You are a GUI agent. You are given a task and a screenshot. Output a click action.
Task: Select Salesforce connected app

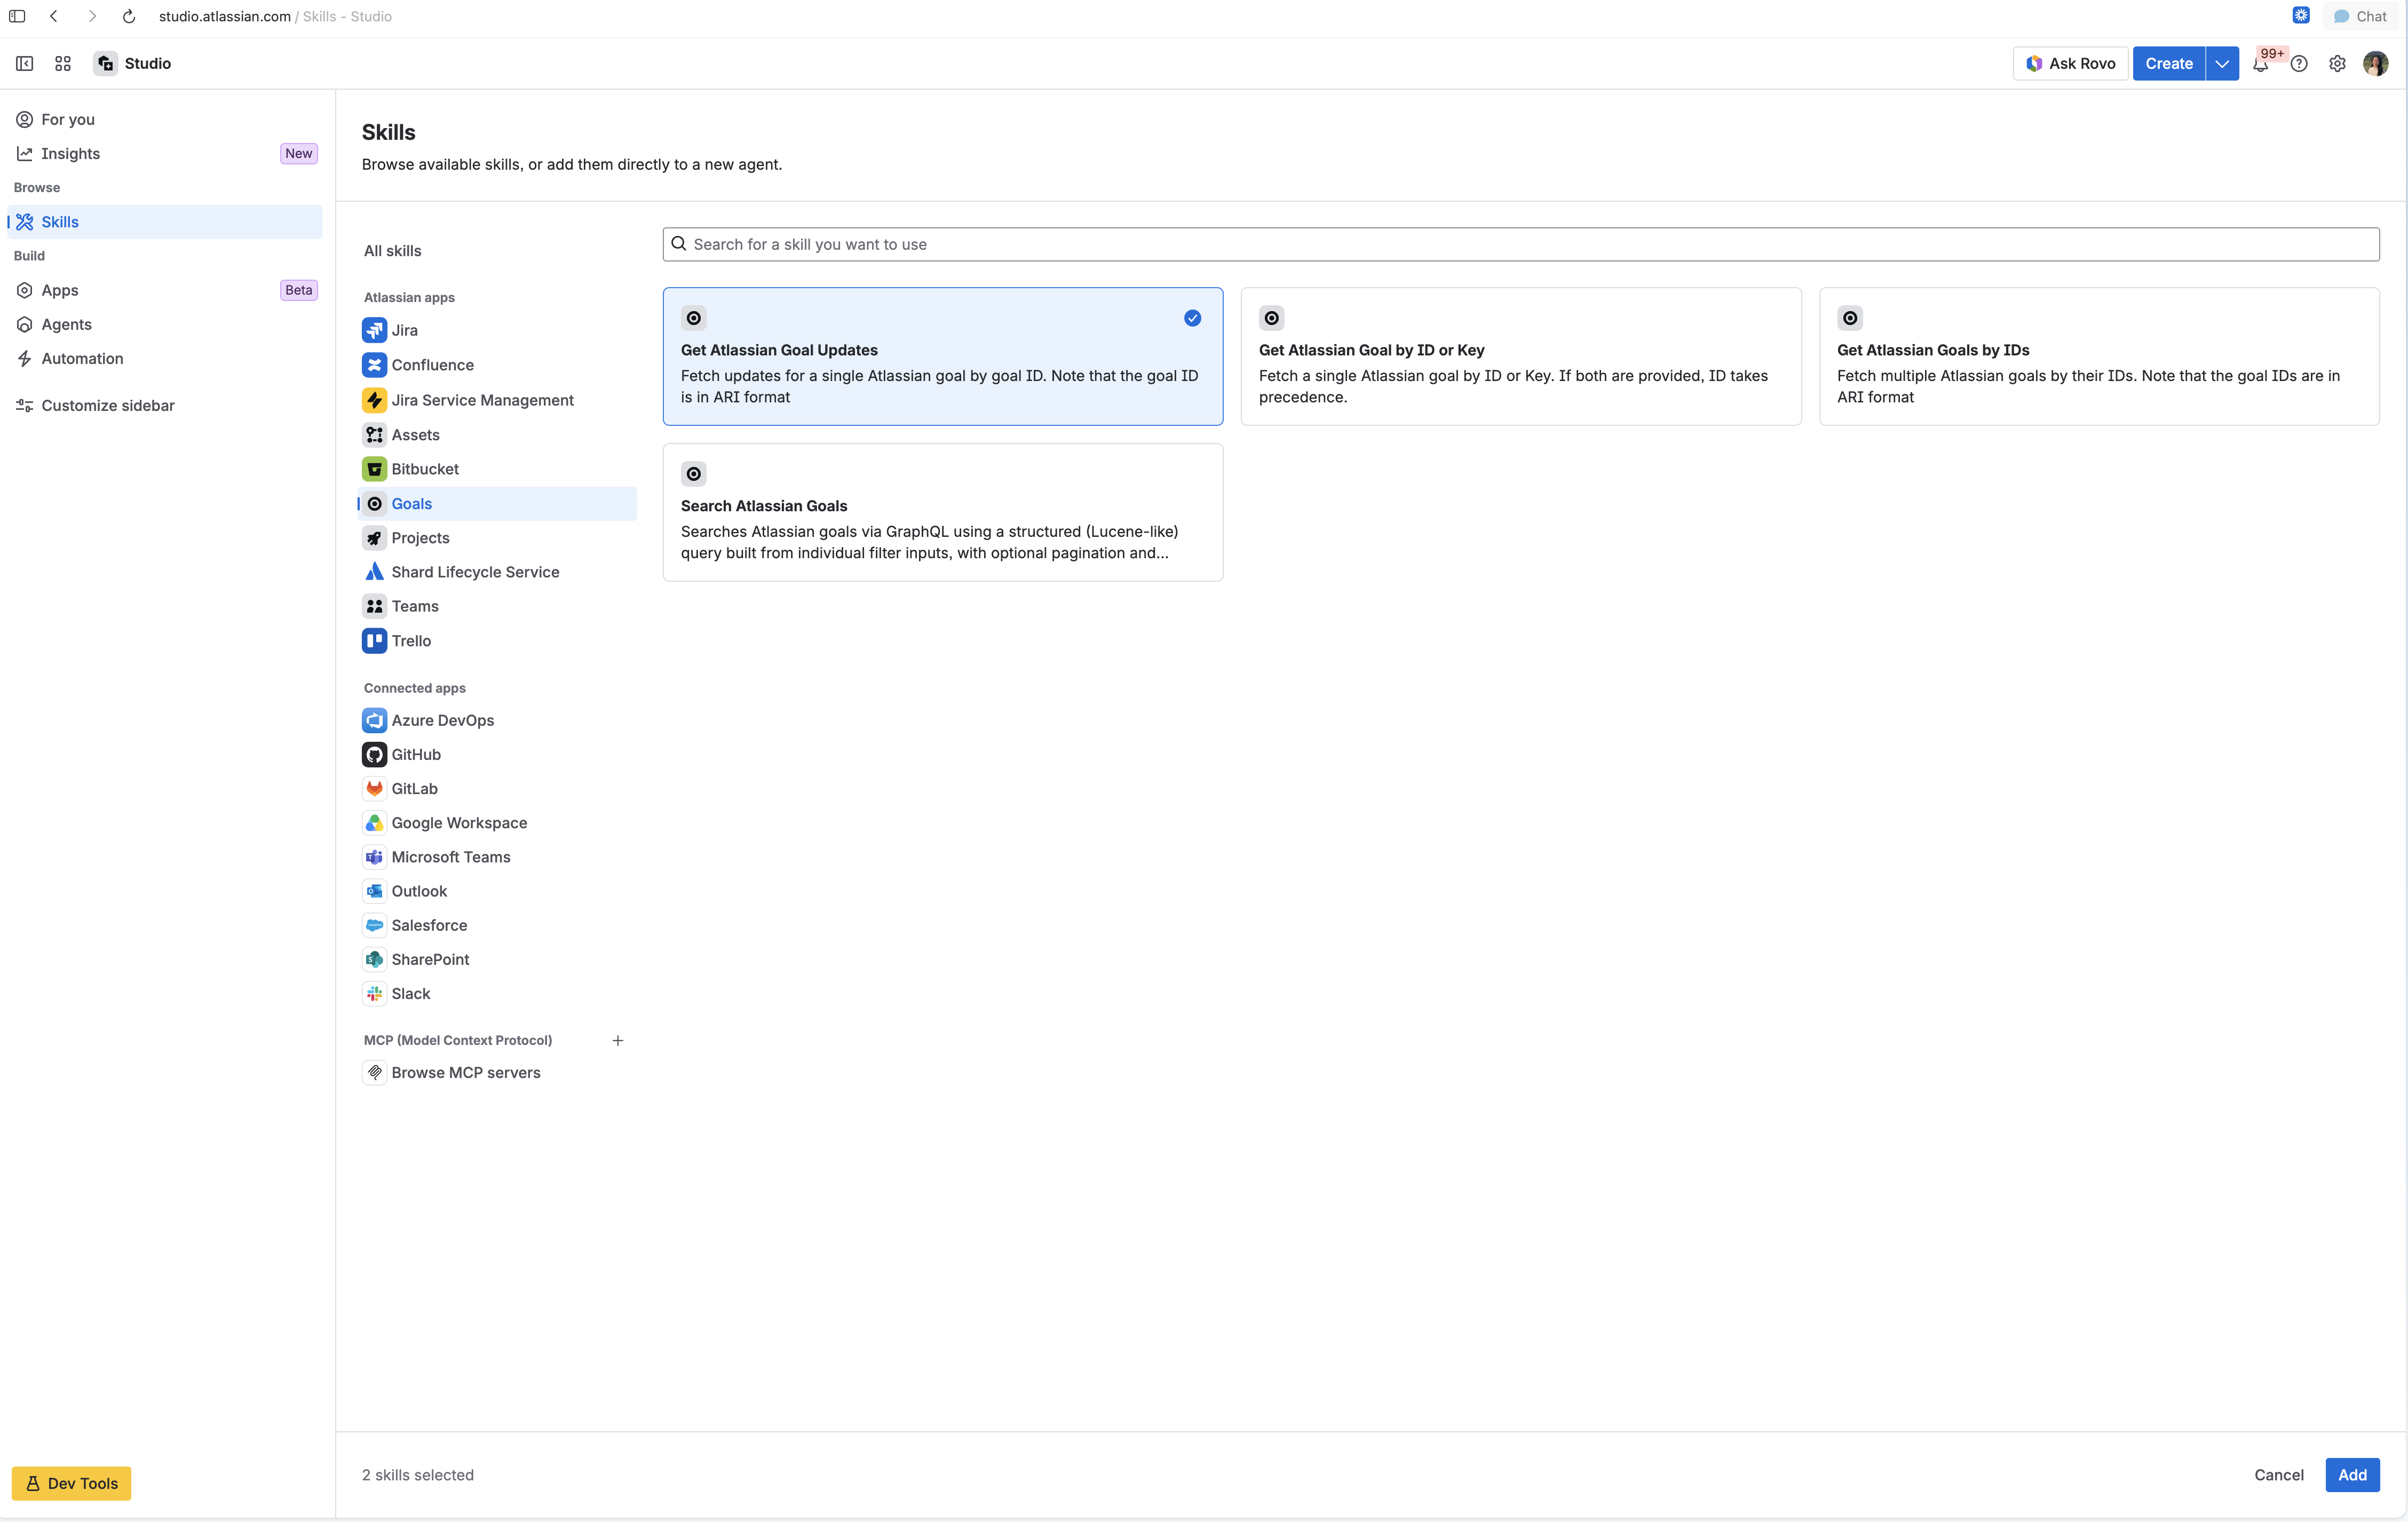pyautogui.click(x=497, y=926)
